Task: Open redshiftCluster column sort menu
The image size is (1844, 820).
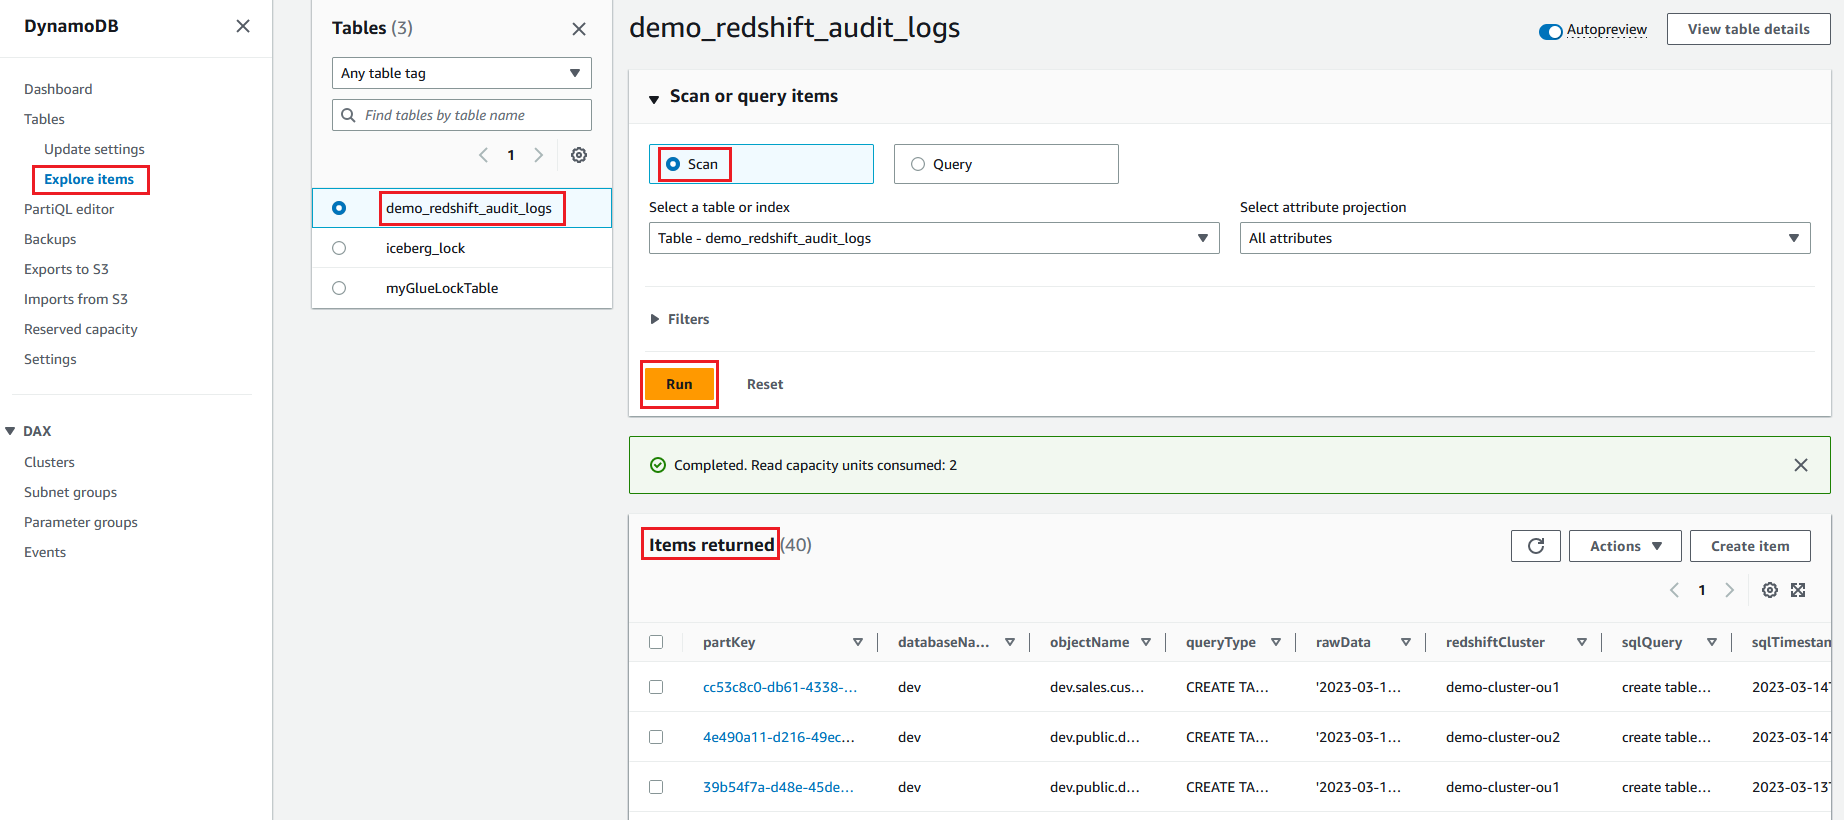Action: 1582,642
